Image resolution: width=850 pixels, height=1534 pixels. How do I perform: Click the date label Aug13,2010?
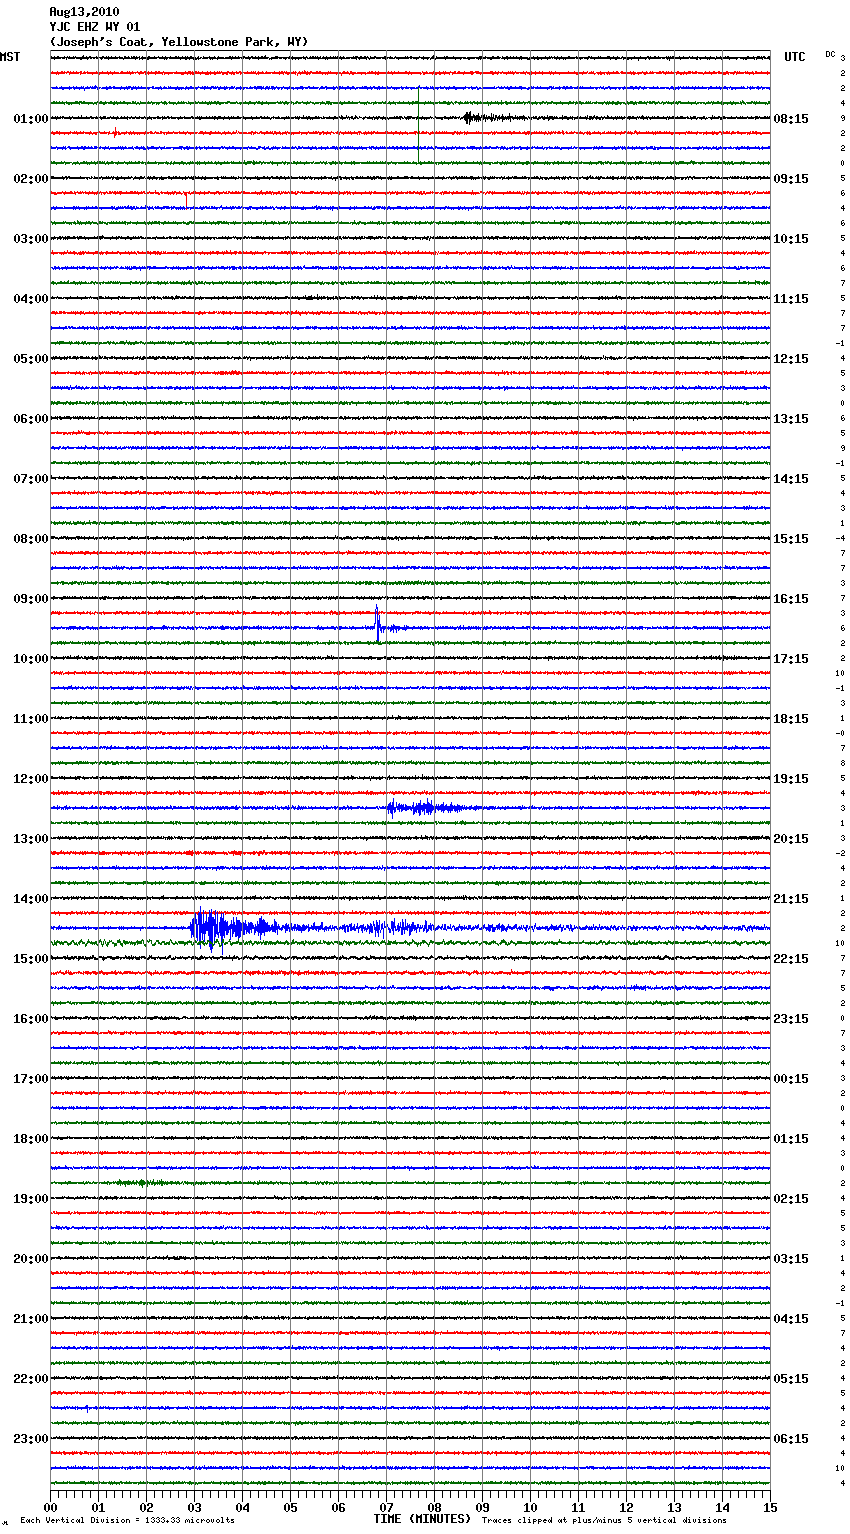[x=84, y=12]
